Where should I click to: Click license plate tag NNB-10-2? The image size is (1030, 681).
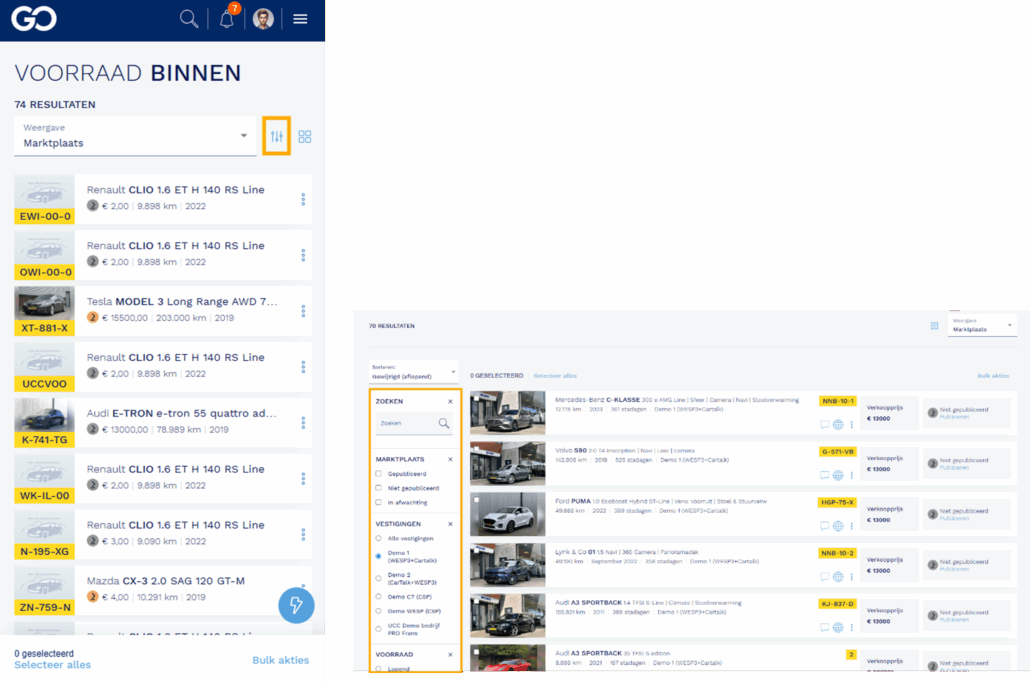[x=838, y=553]
